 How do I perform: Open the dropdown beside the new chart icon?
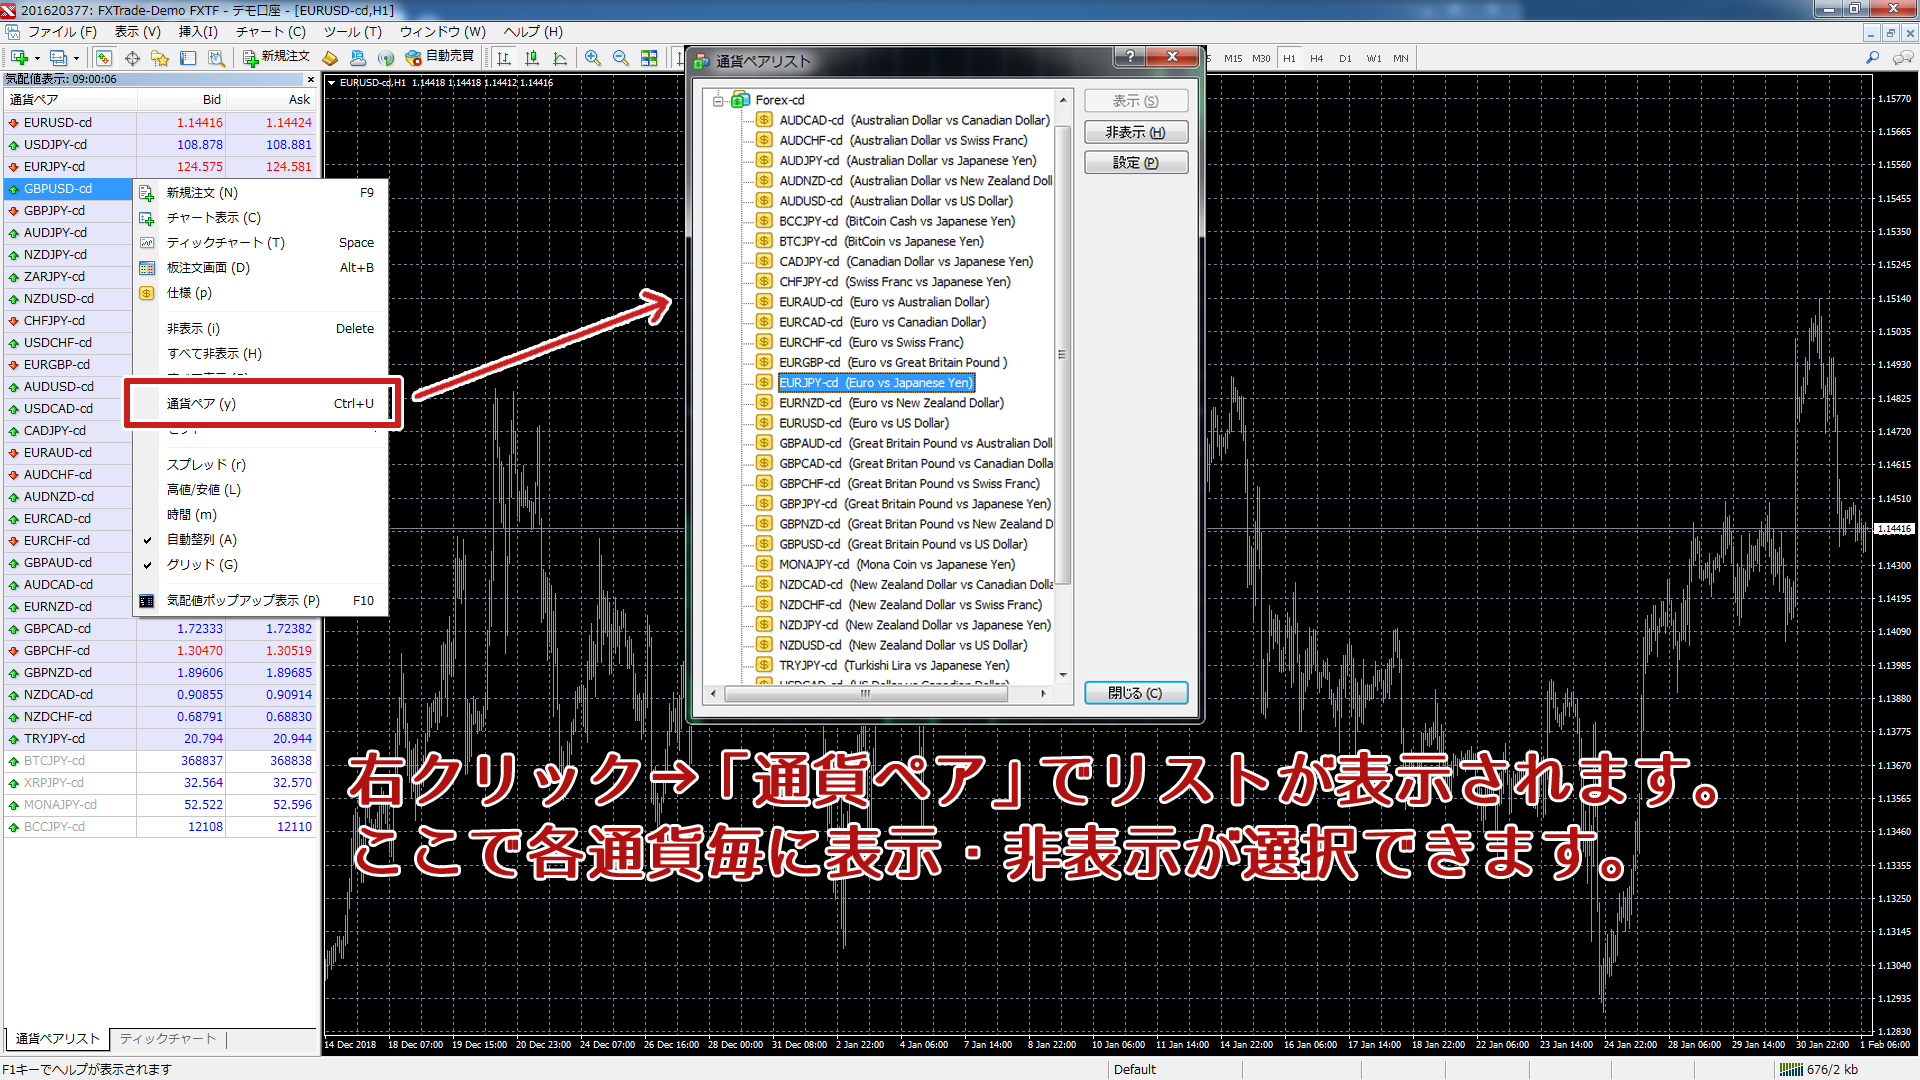37,60
